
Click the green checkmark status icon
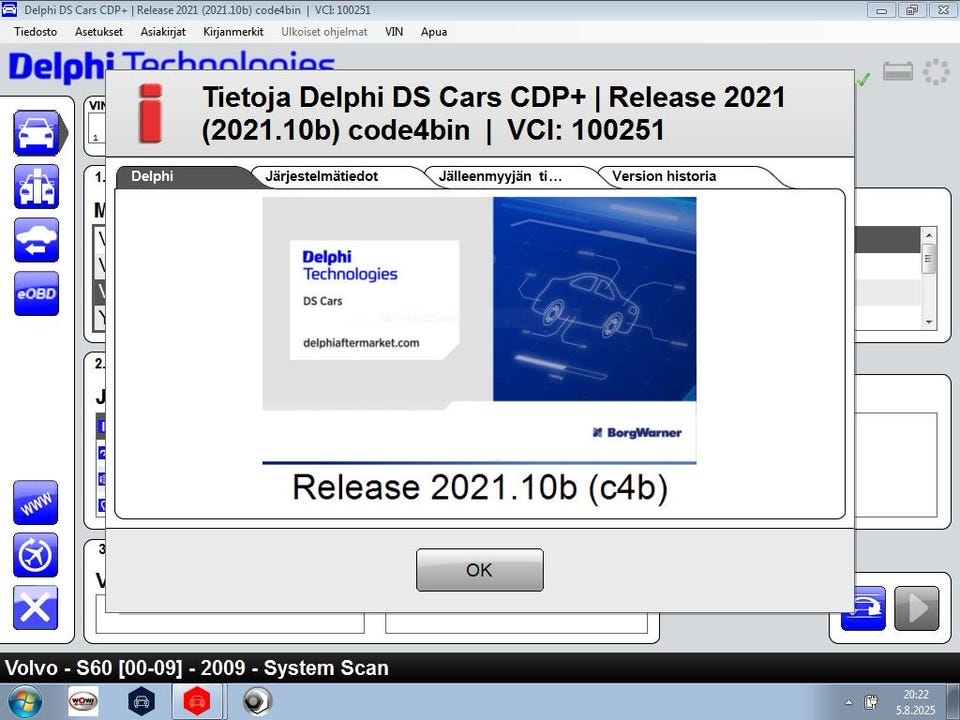863,79
